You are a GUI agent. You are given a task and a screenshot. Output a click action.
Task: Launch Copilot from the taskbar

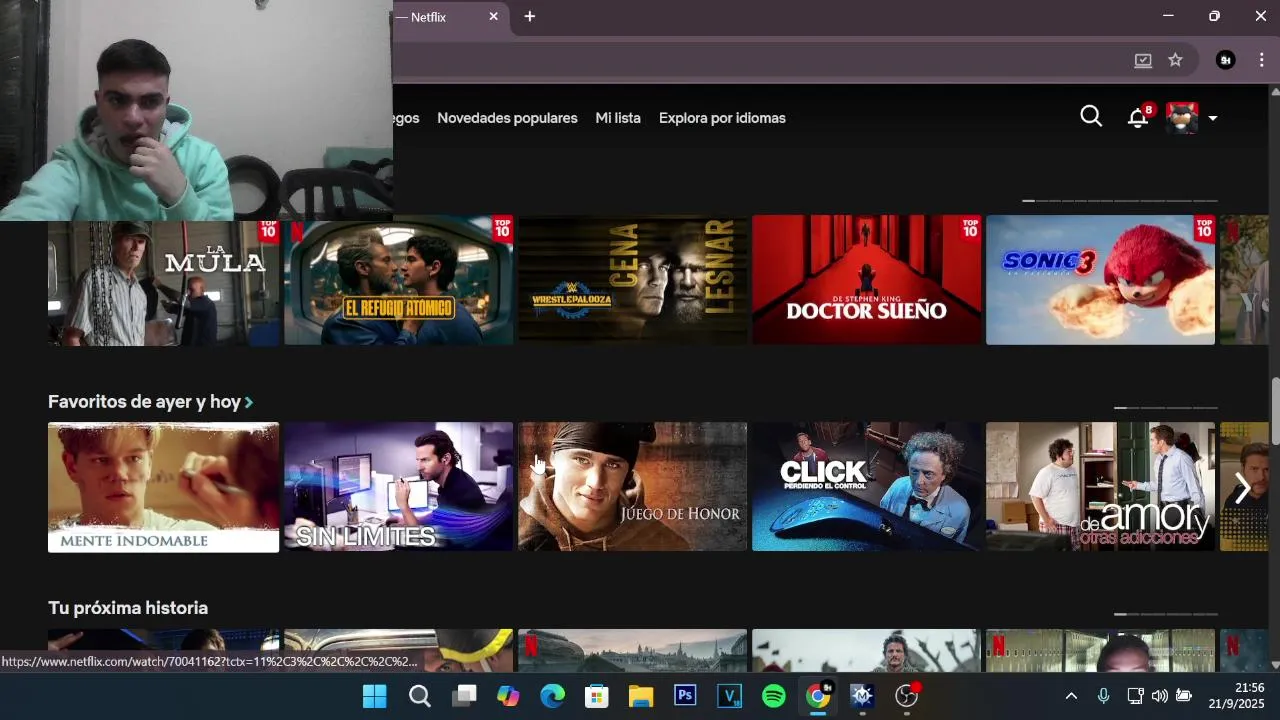[508, 696]
